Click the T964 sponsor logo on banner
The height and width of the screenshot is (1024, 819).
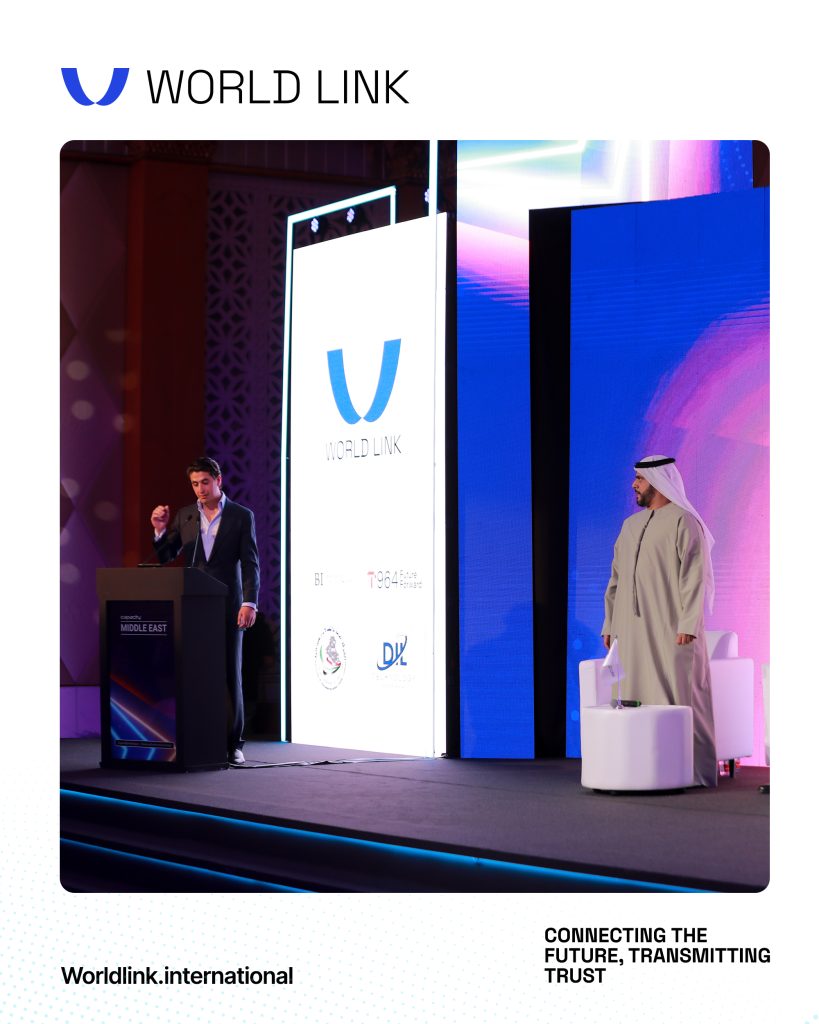click(x=395, y=579)
